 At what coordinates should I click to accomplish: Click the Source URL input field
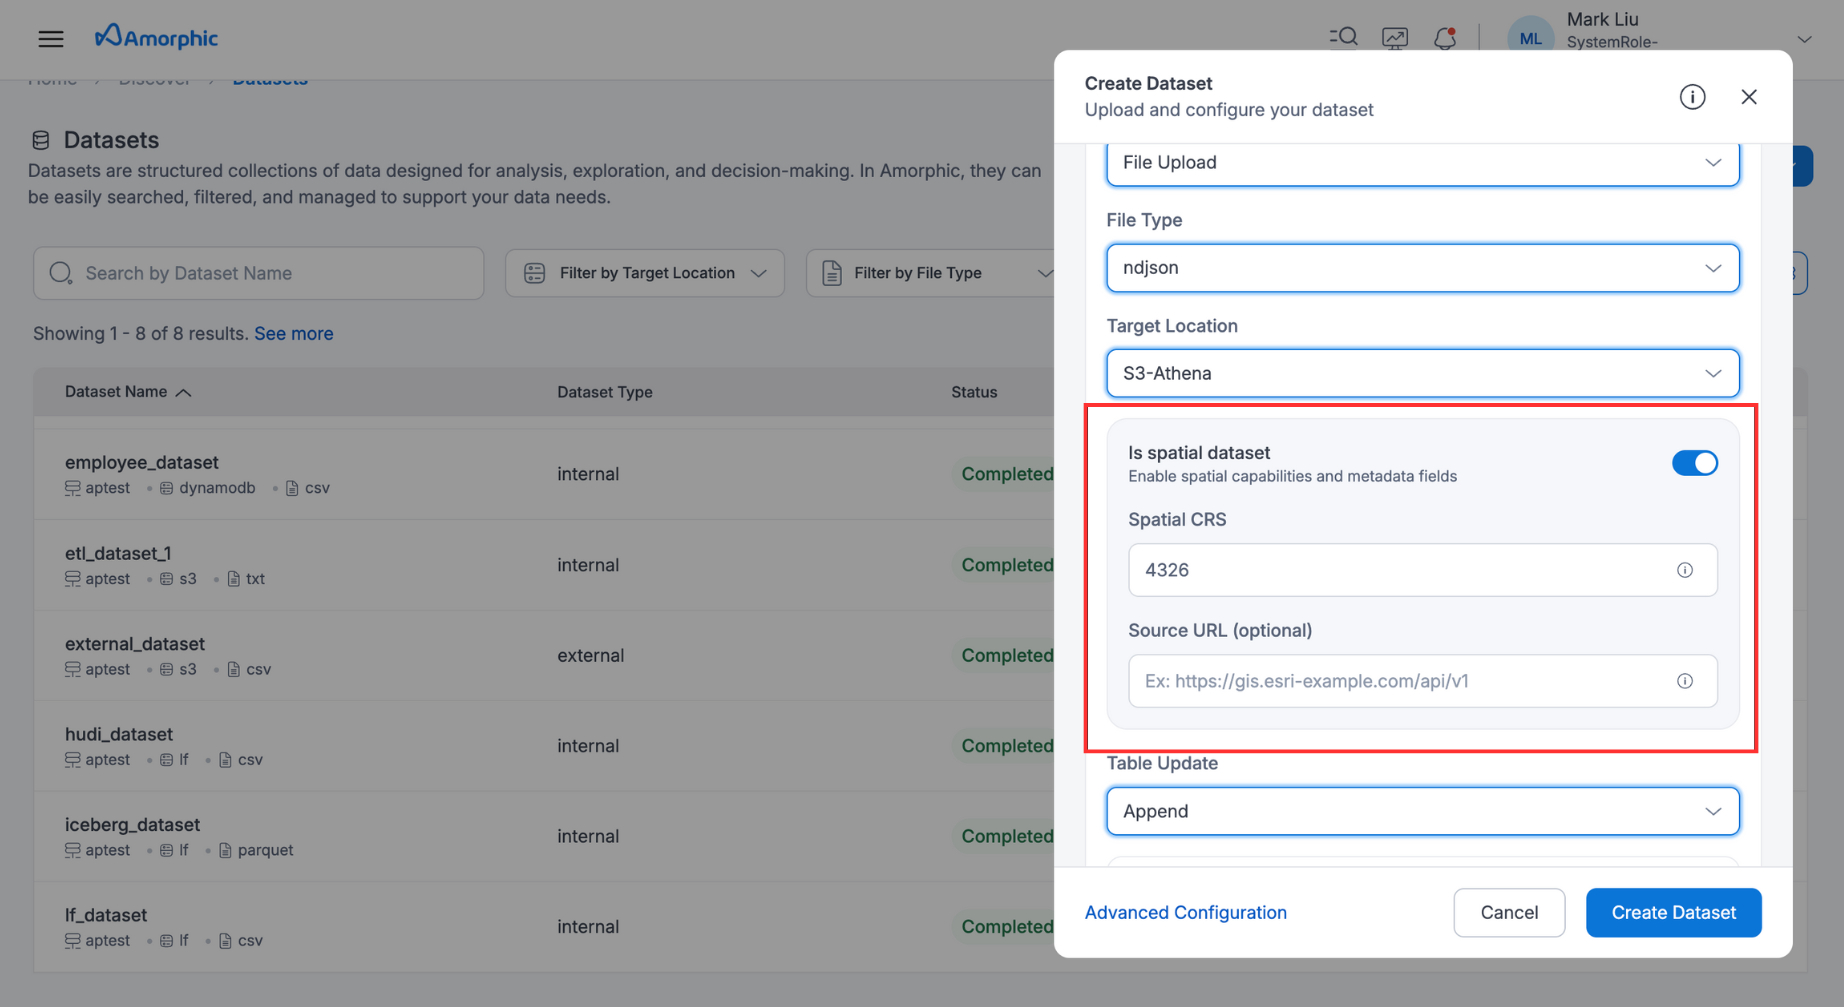pos(1400,681)
